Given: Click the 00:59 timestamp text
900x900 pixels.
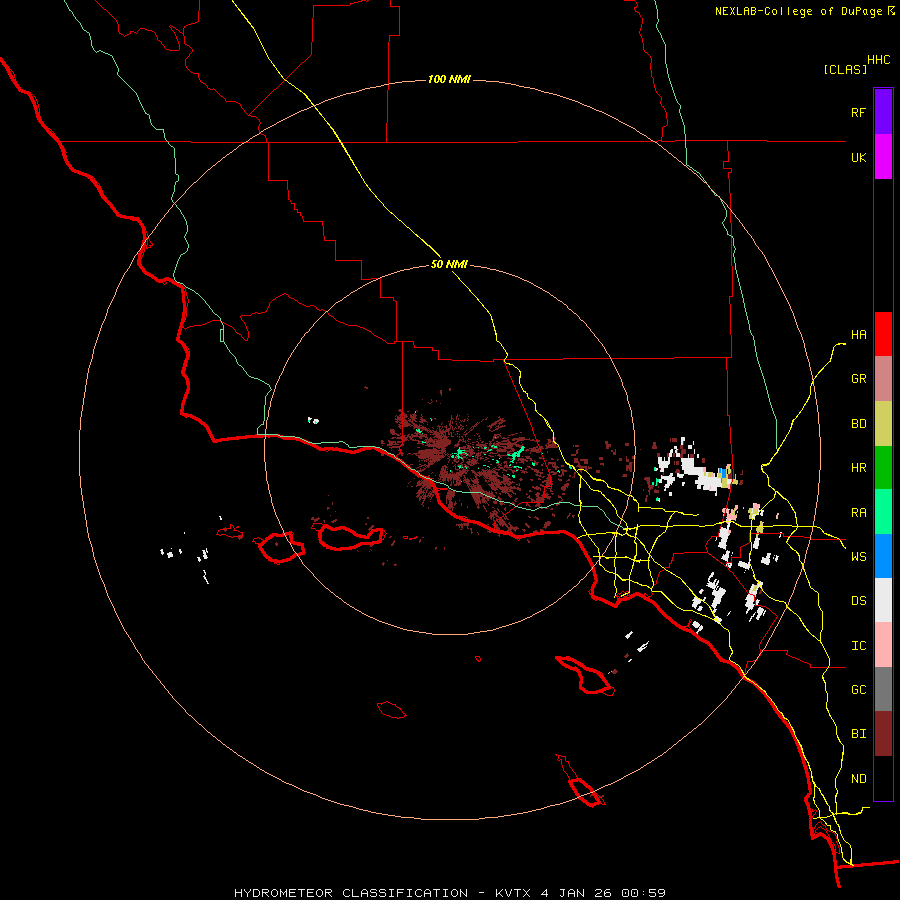Looking at the screenshot, I should coord(643,893).
